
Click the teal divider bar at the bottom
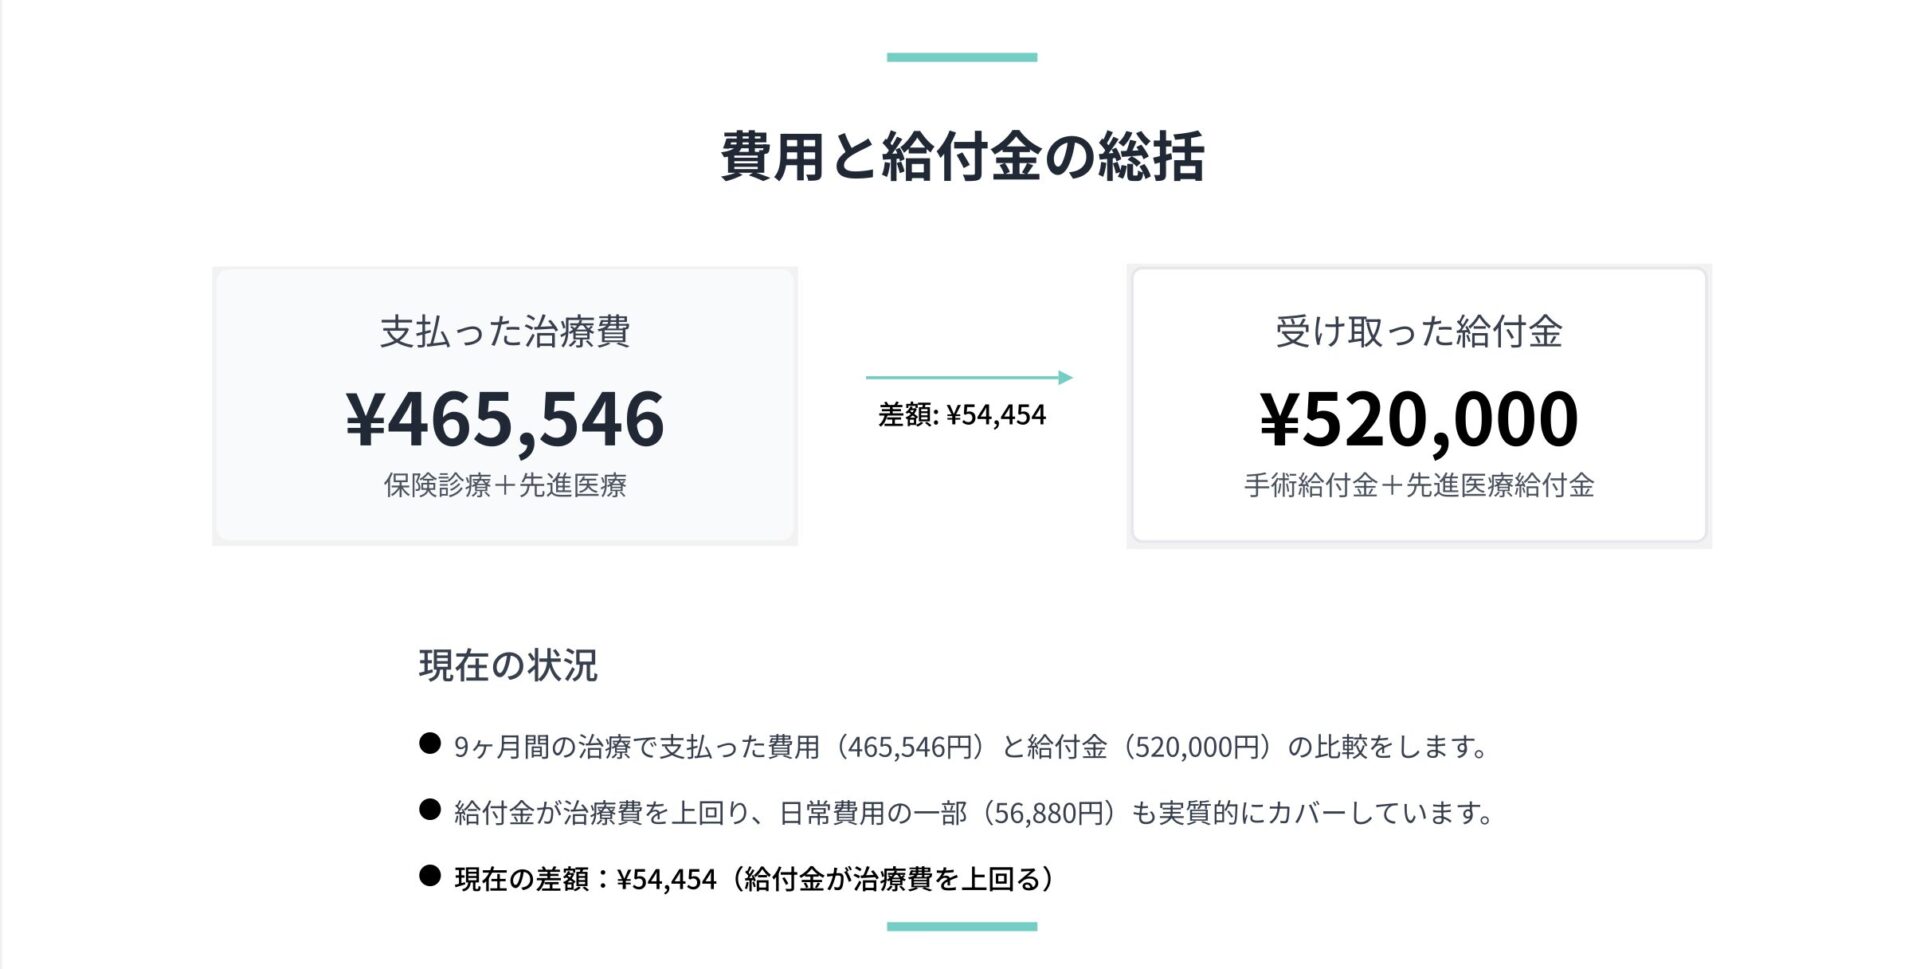click(961, 926)
